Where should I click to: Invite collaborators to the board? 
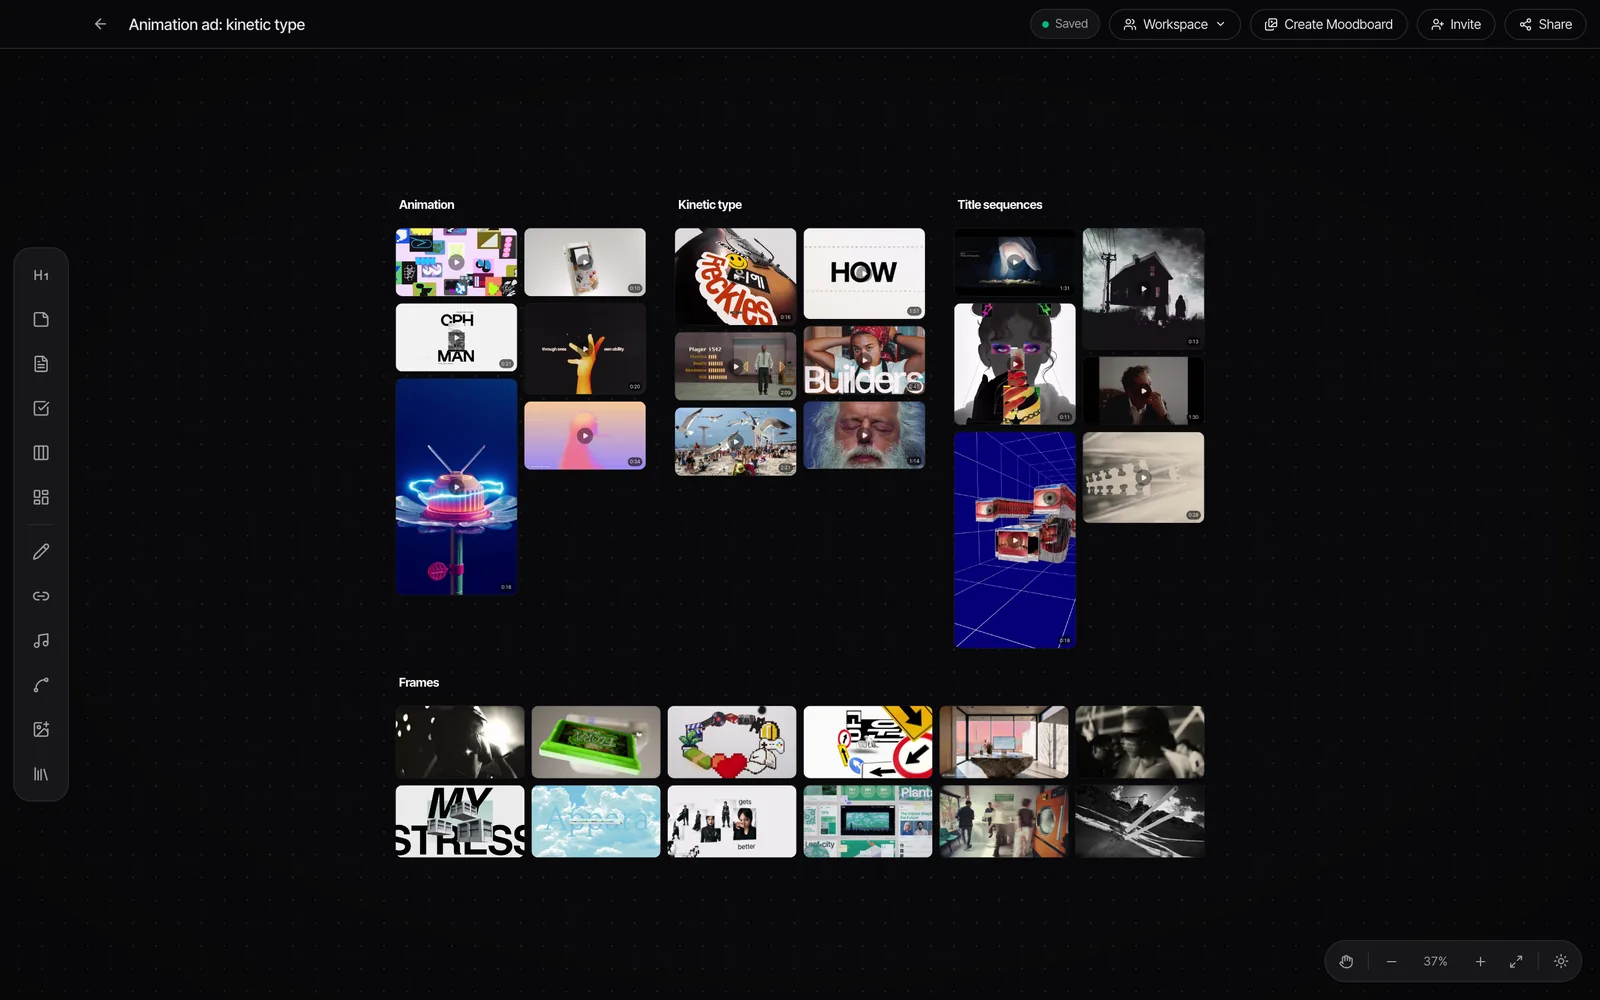[x=1455, y=24]
